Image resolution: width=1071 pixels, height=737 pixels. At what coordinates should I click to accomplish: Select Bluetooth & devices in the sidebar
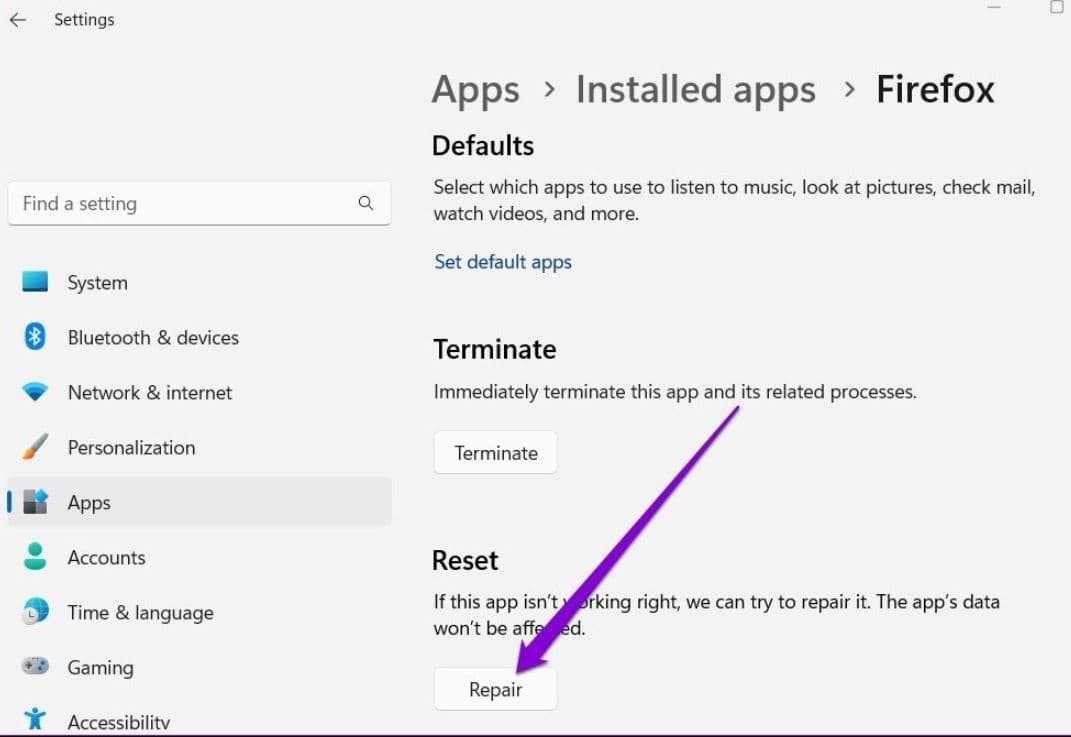152,337
